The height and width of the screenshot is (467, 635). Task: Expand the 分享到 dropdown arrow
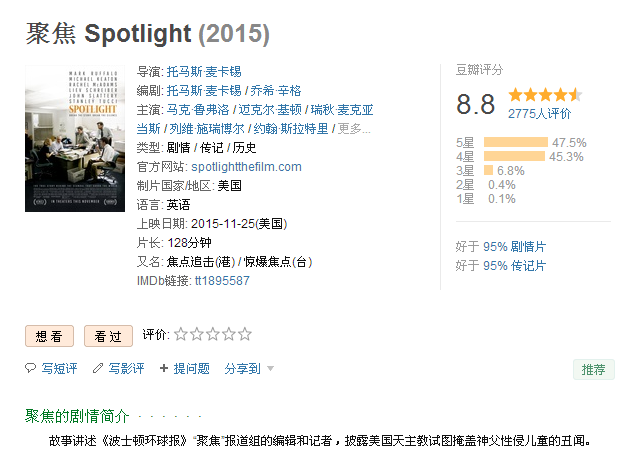point(271,369)
